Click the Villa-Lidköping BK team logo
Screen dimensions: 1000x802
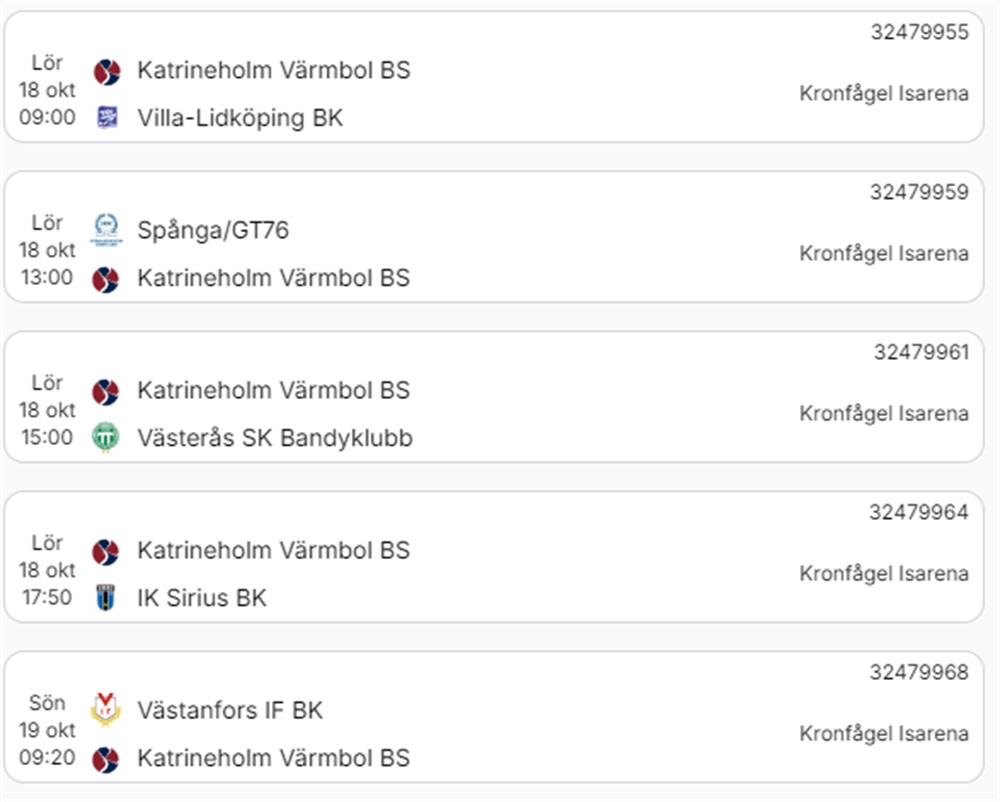(106, 118)
